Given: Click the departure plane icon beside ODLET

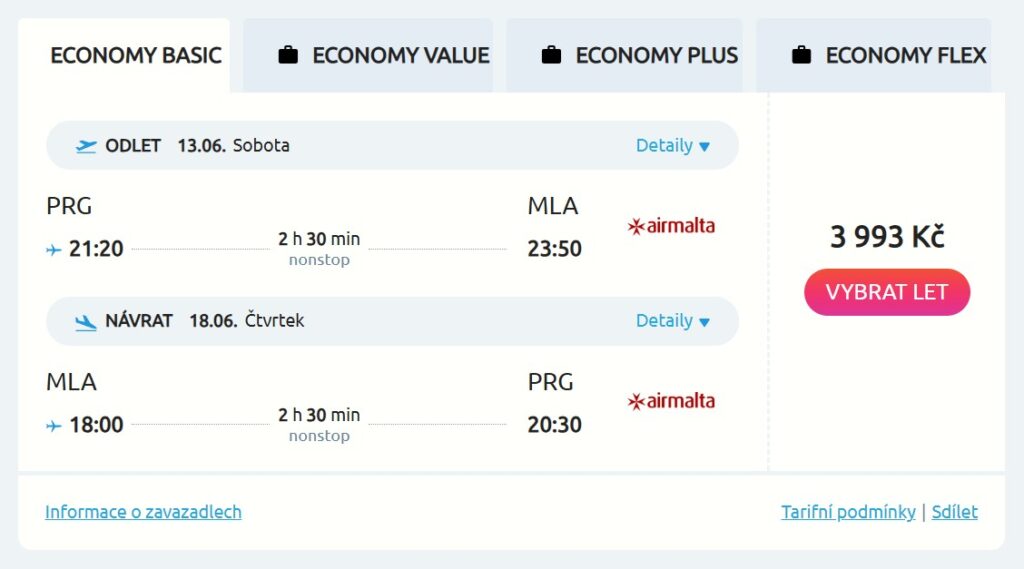Looking at the screenshot, I should tap(86, 146).
